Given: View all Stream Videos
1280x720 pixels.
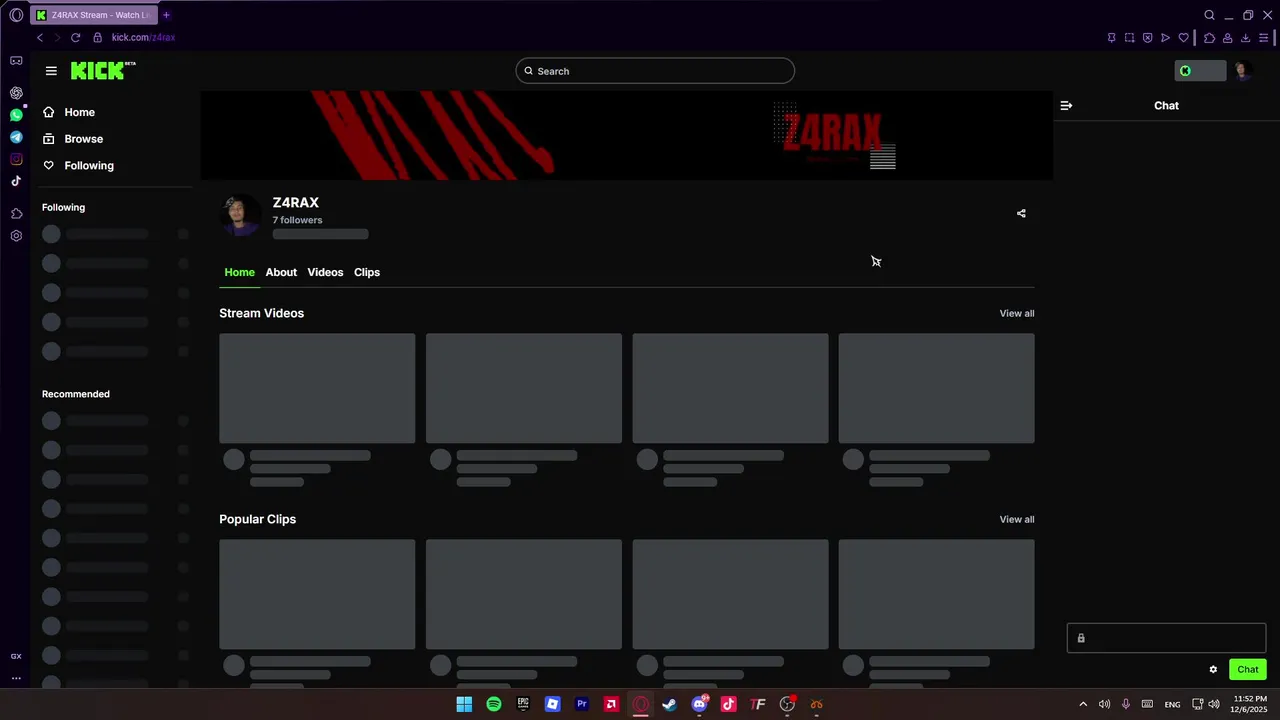Looking at the screenshot, I should [x=1017, y=313].
